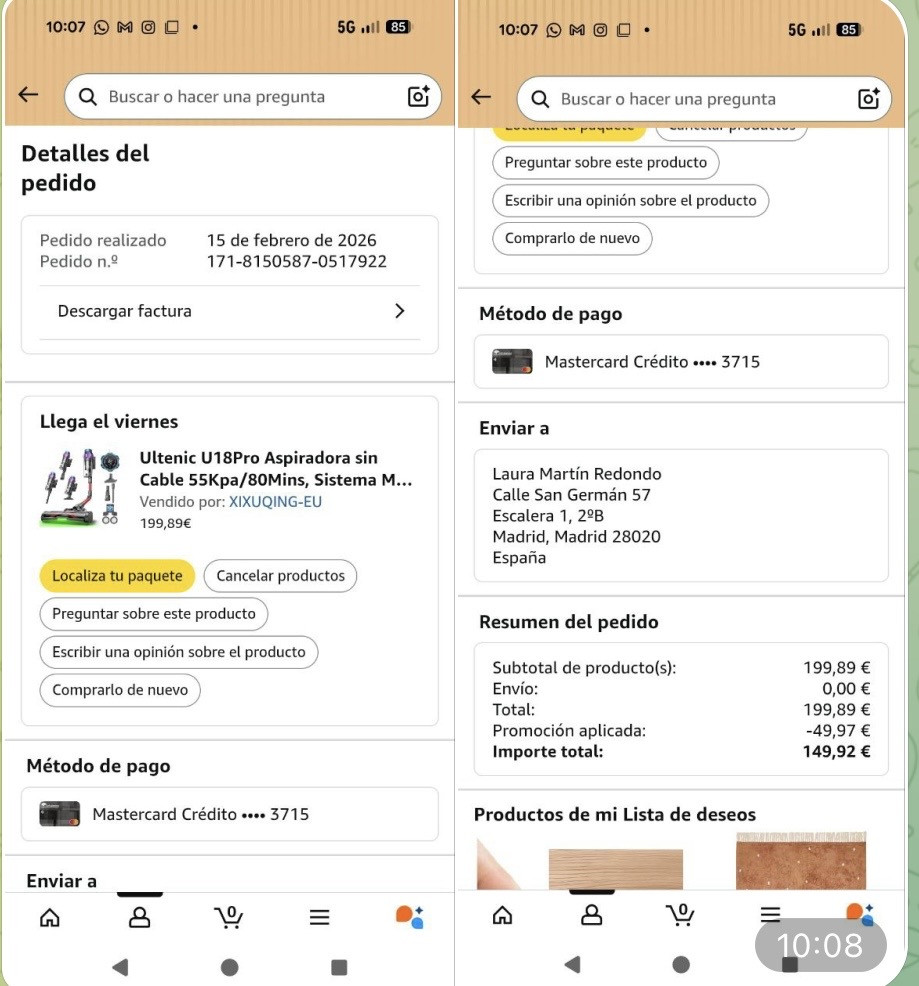Image resolution: width=919 pixels, height=986 pixels.
Task: Tap the Instagram status icon on right phone
Action: click(x=600, y=30)
